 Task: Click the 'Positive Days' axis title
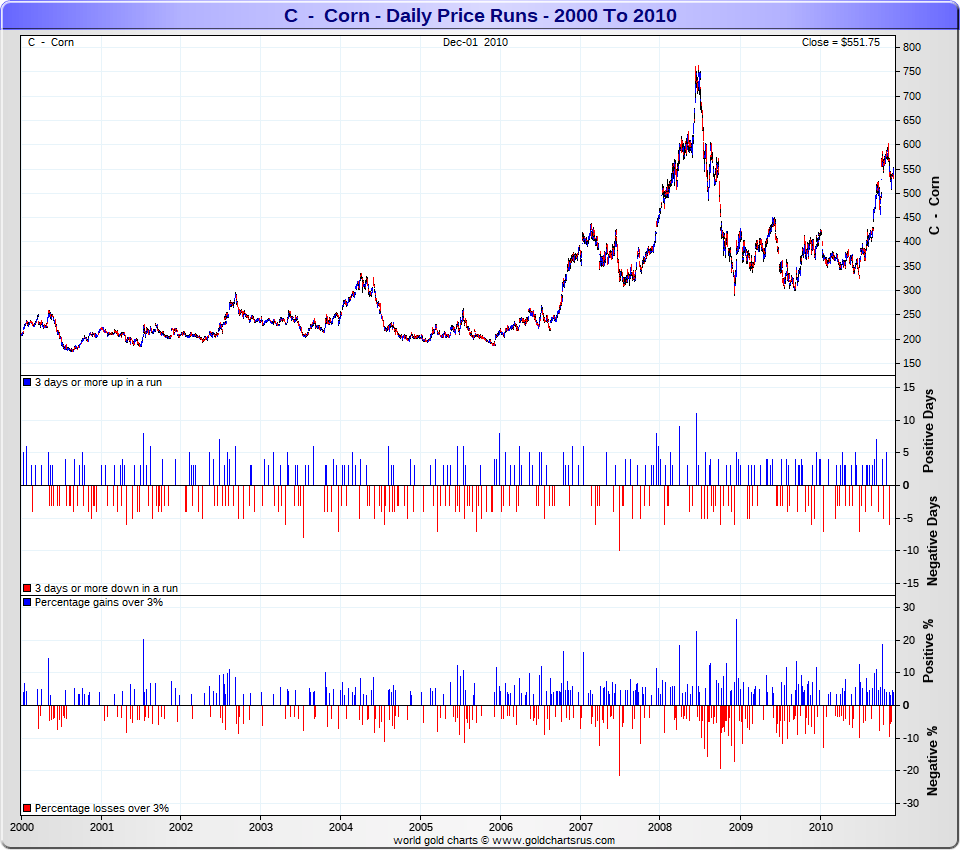click(x=929, y=435)
